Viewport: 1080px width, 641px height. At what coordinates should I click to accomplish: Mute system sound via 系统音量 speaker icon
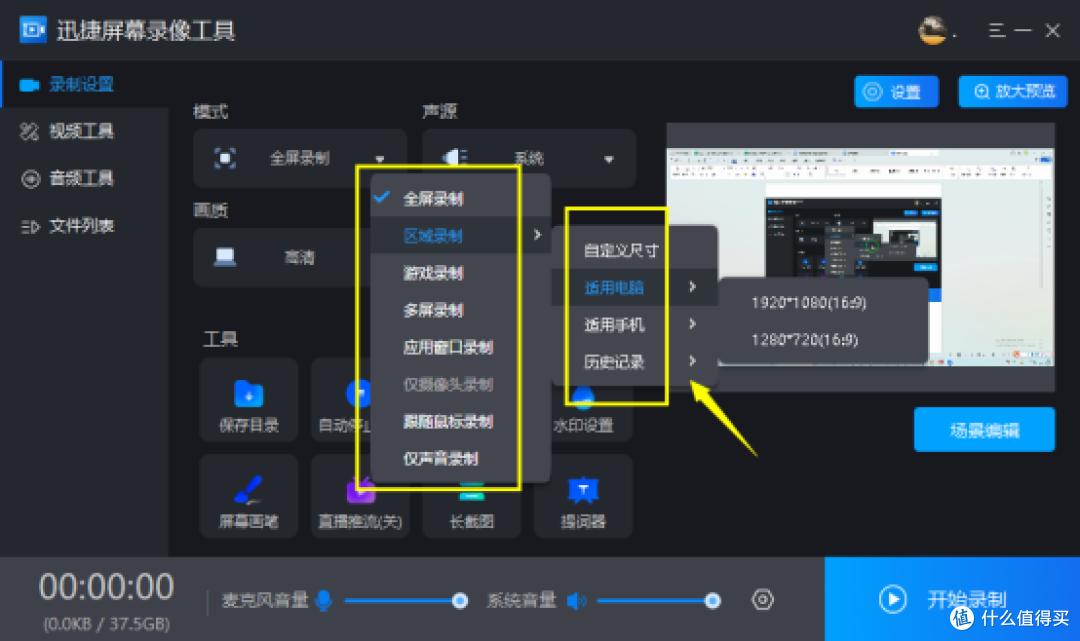coord(576,600)
